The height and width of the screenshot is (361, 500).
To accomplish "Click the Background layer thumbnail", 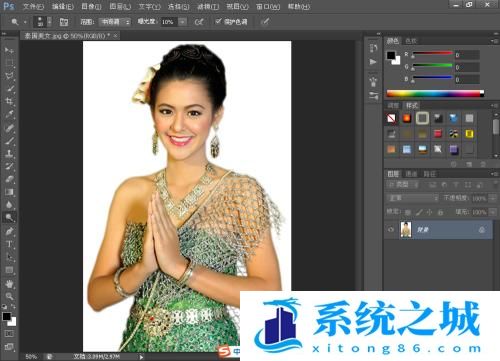I will click(406, 229).
